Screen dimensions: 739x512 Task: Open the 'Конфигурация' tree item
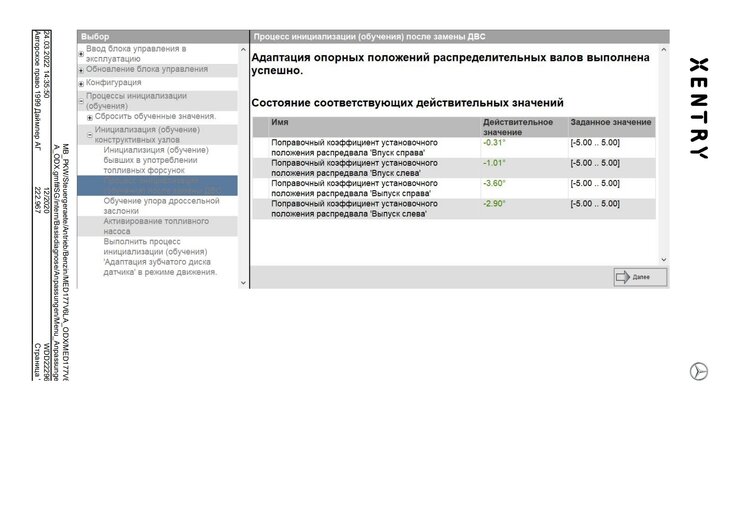(x=114, y=83)
